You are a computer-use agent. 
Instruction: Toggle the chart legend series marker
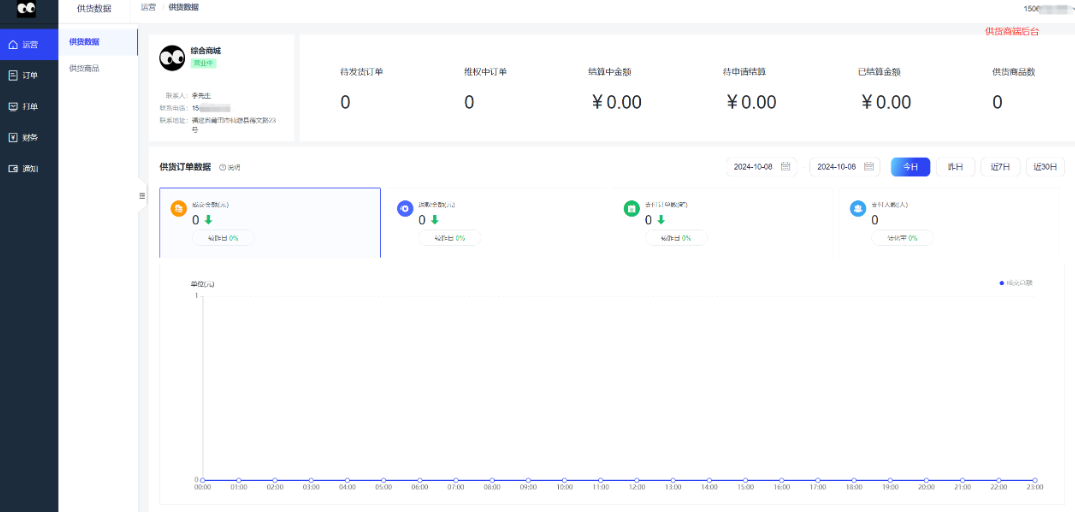[x=1002, y=283]
